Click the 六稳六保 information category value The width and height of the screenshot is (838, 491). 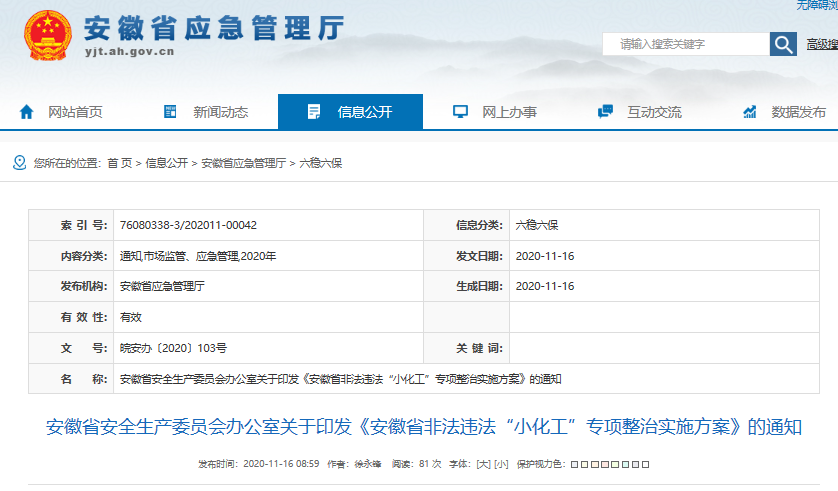tap(537, 225)
